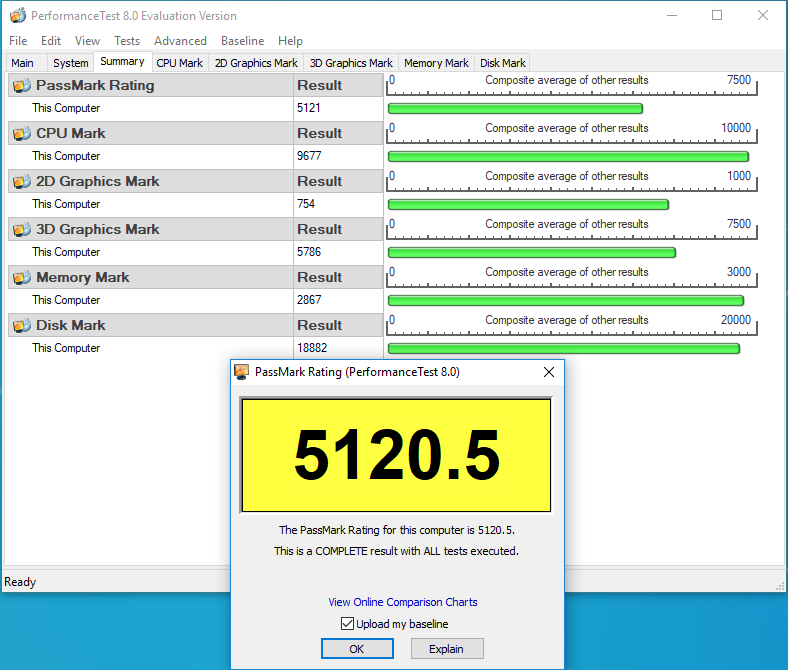Open the File menu
The width and height of the screenshot is (788, 670).
pyautogui.click(x=18, y=41)
